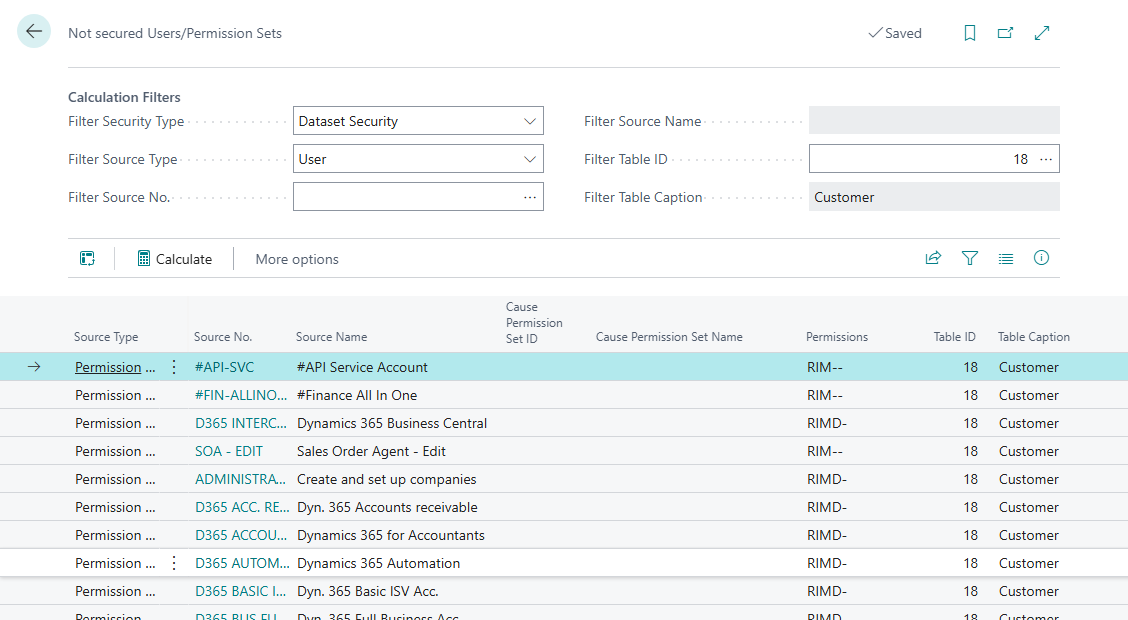This screenshot has height=620, width=1128.
Task: Select 'Sales Order Agent - Edit' cell
Action: point(371,451)
